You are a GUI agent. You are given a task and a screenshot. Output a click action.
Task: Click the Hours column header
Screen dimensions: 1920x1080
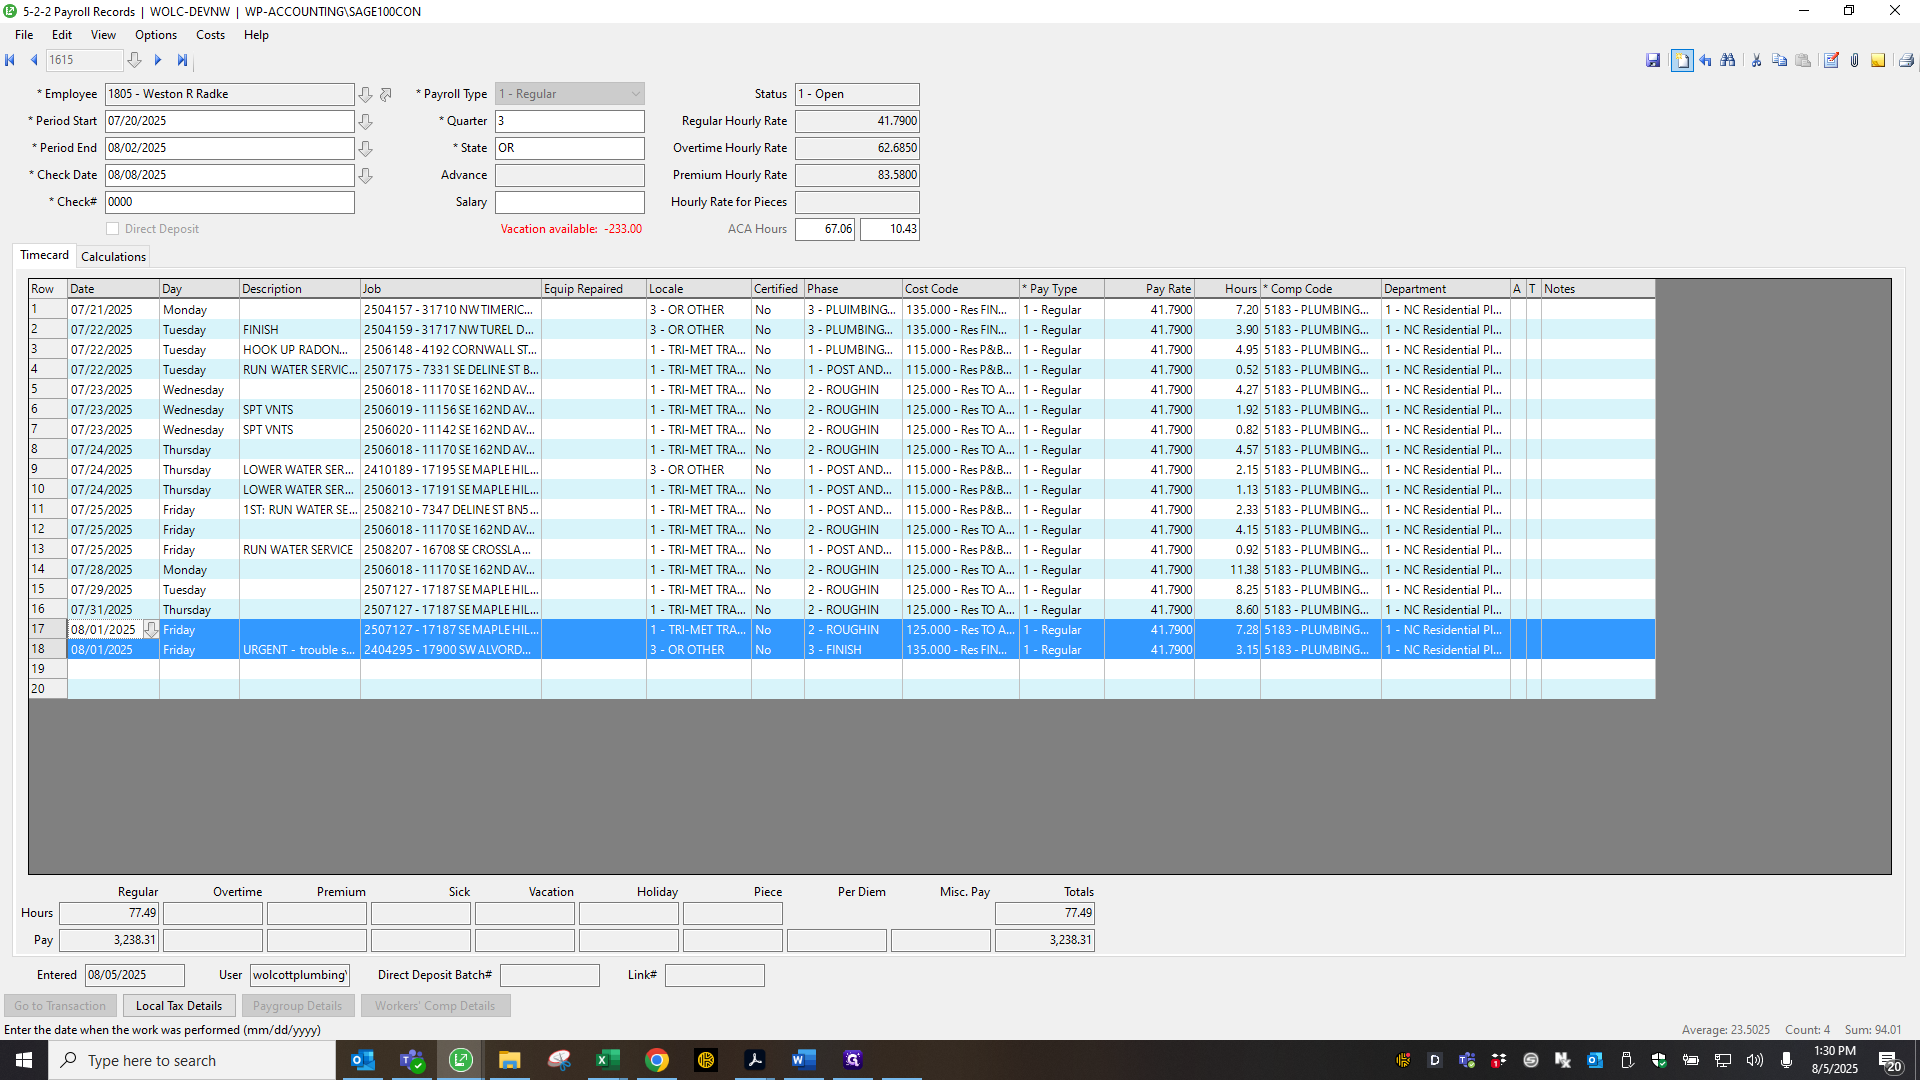tap(1227, 289)
